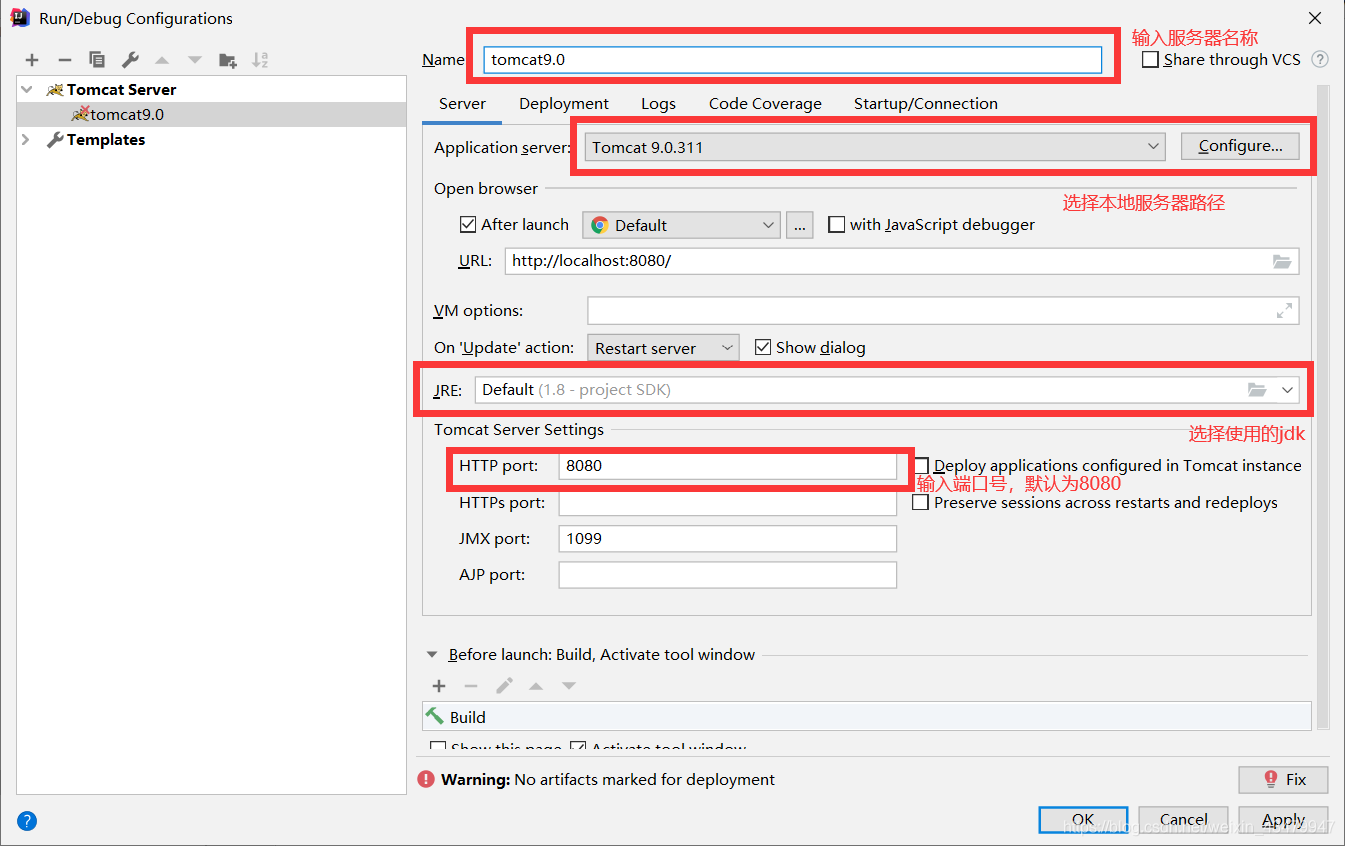
Task: Click the red warning icon
Action: tap(426, 779)
